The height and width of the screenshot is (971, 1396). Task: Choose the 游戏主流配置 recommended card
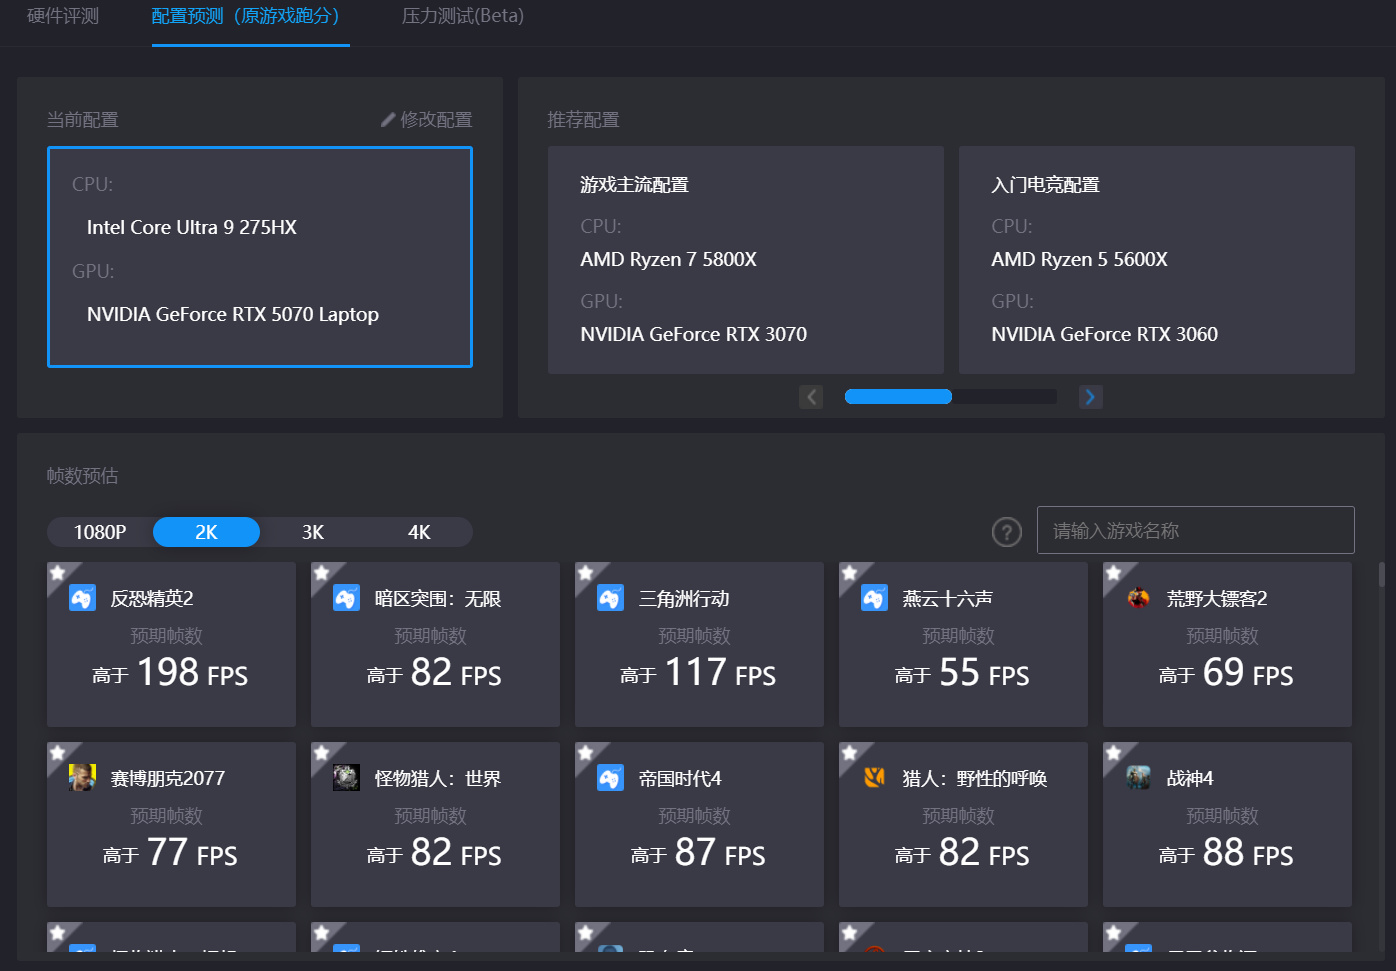click(746, 260)
